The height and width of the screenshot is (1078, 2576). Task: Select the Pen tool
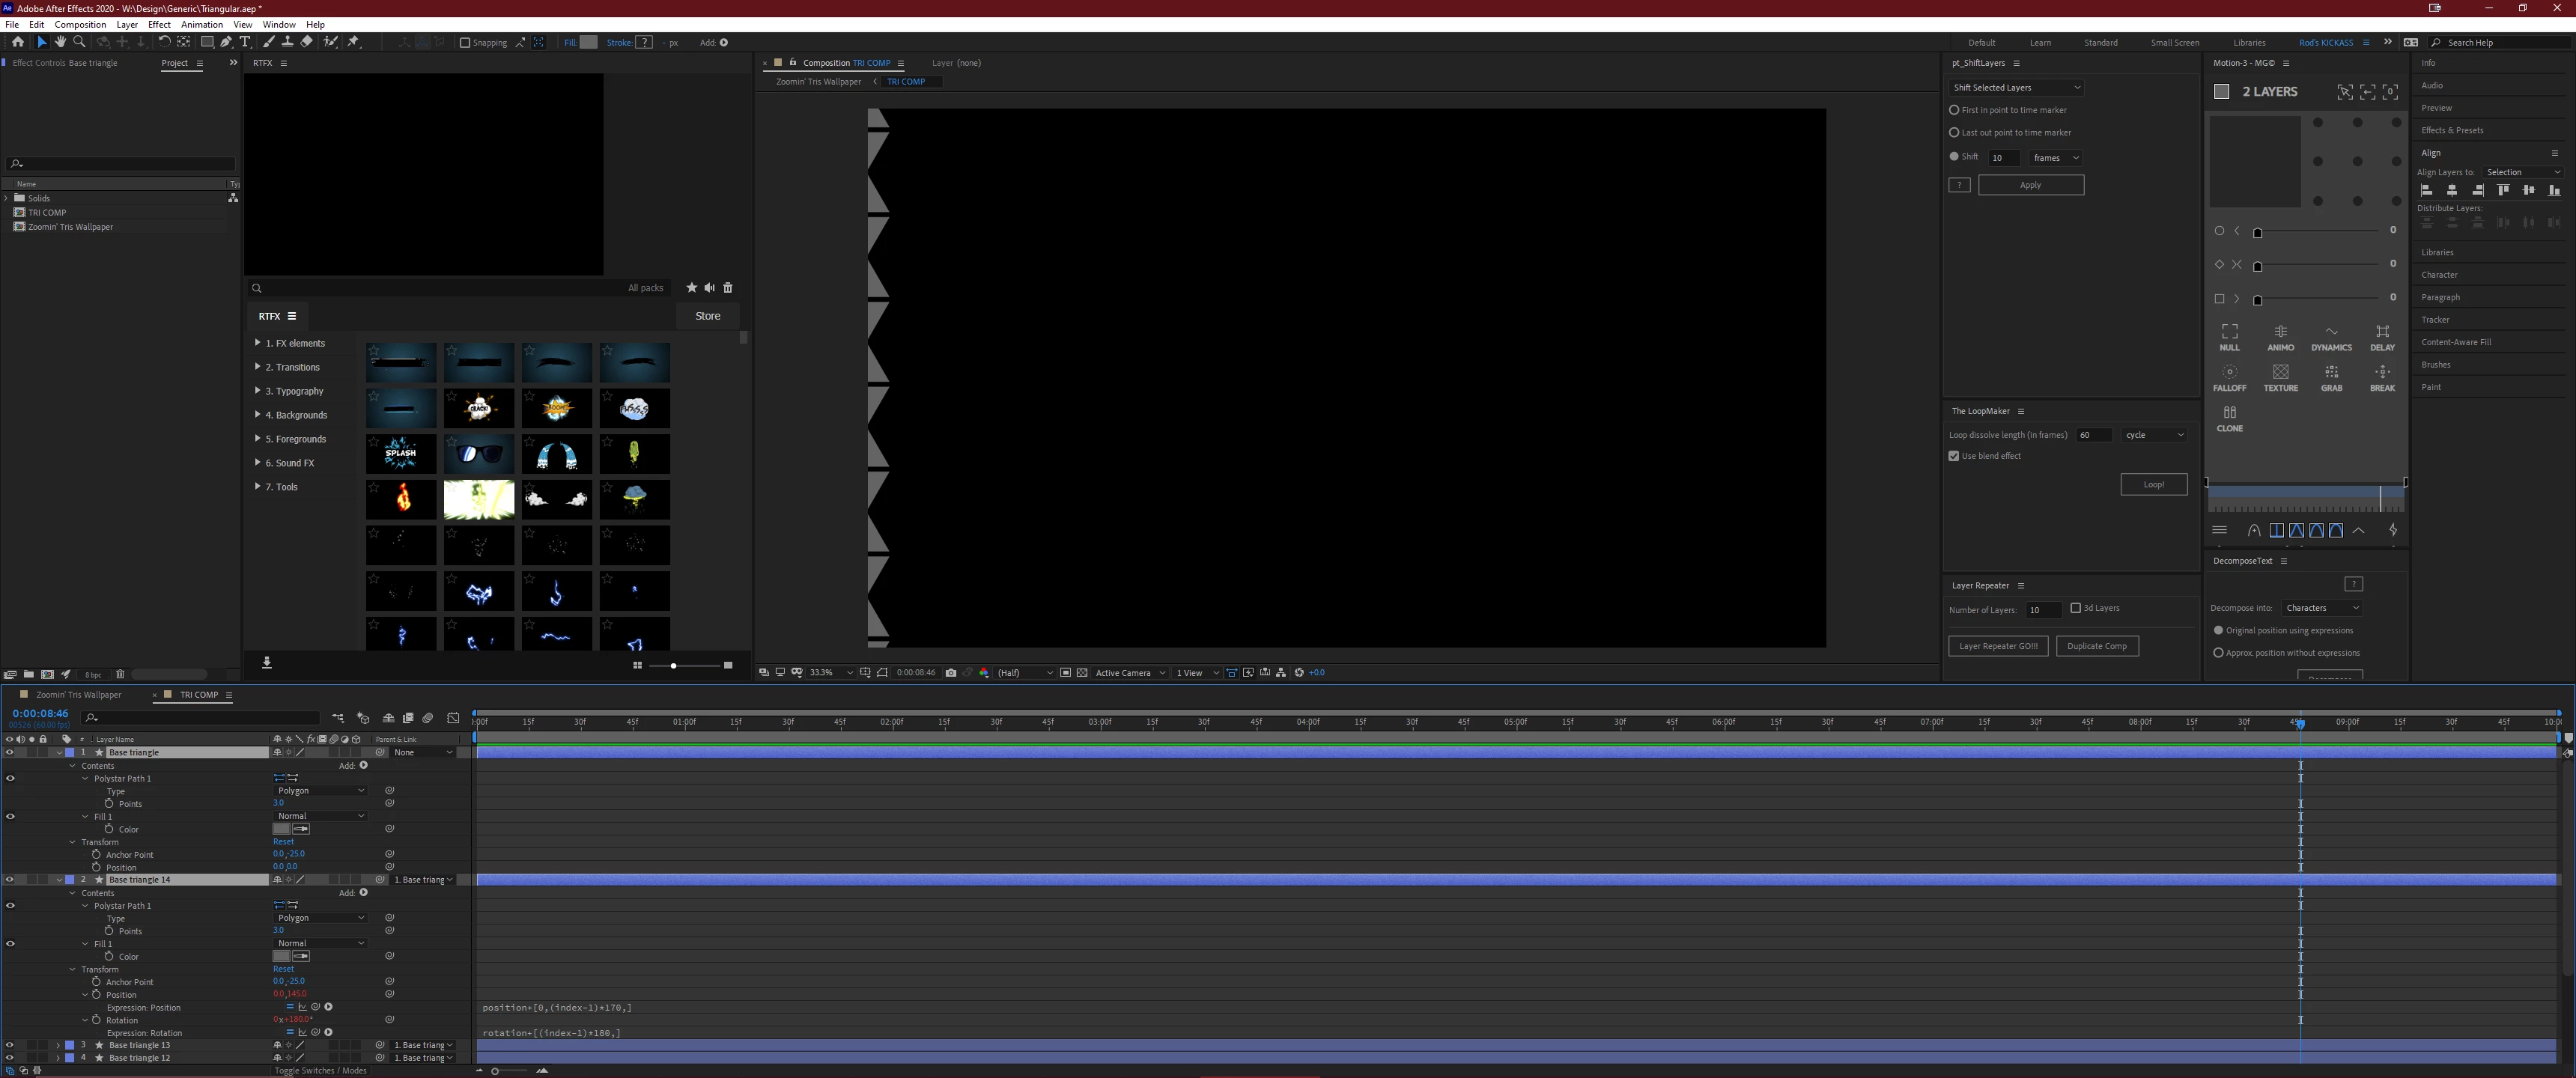point(226,42)
